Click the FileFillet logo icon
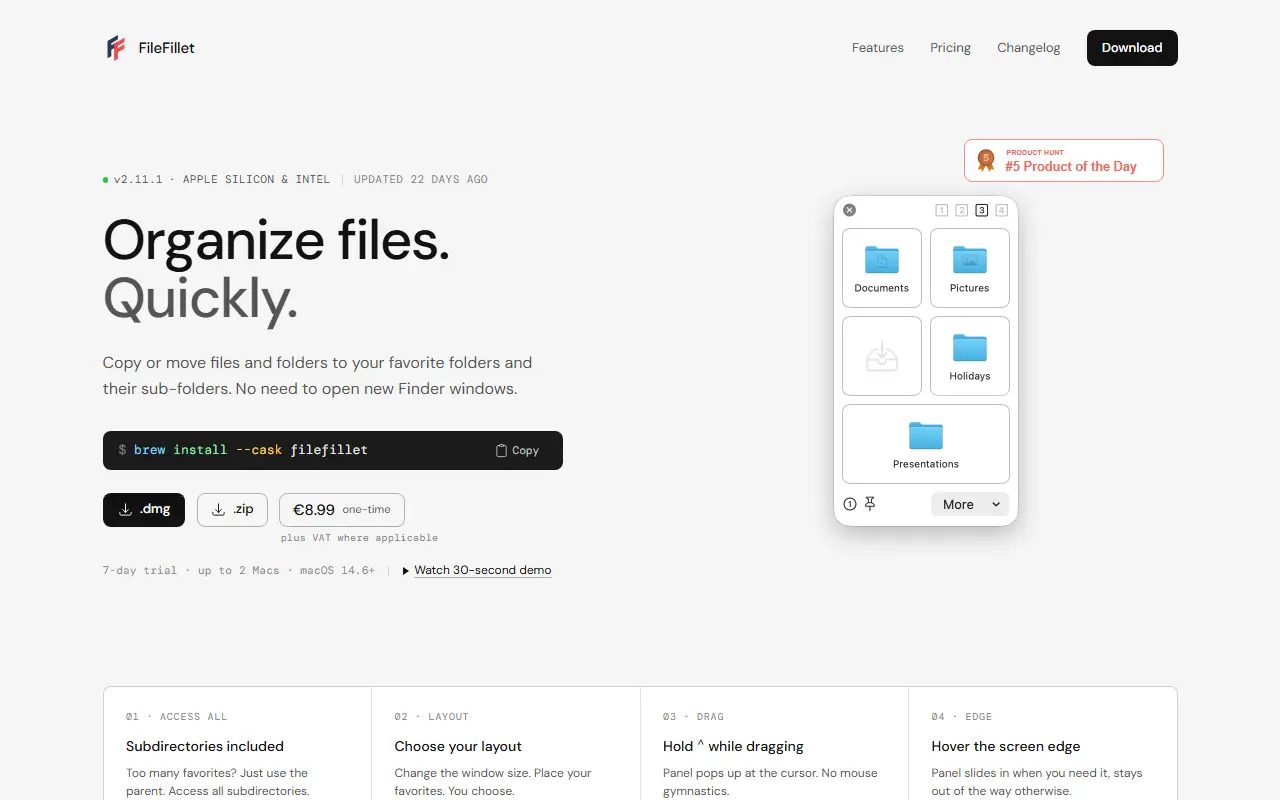 (116, 48)
